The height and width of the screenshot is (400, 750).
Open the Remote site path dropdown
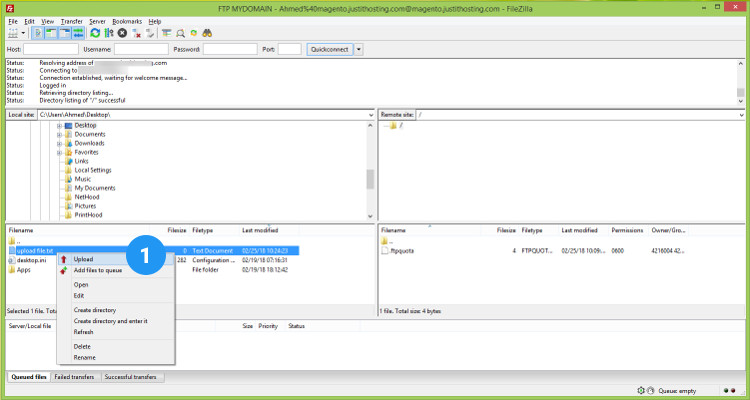[742, 115]
